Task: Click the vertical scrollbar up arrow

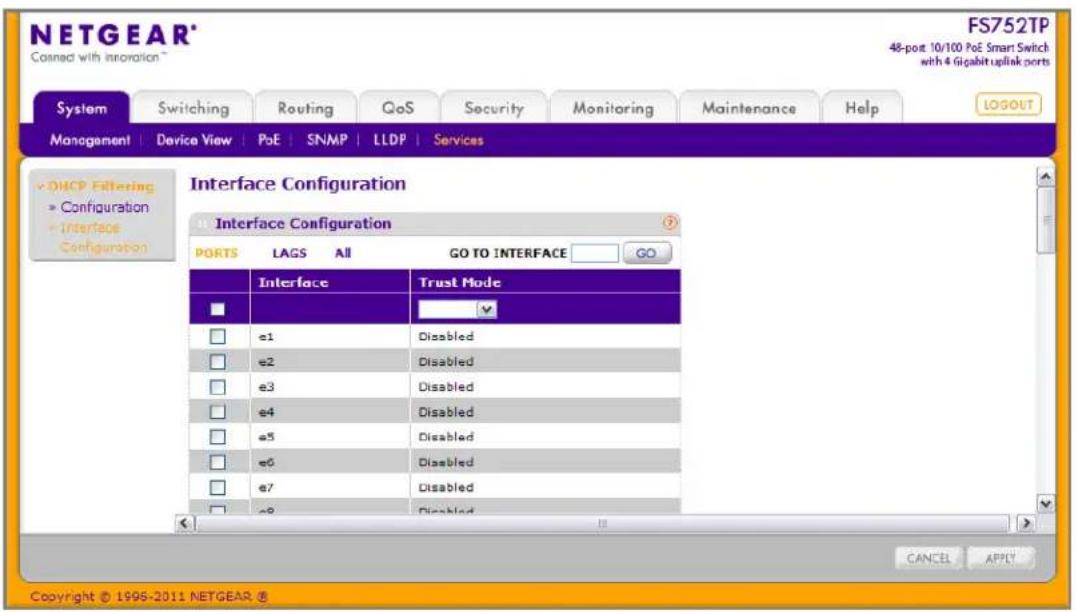Action: [x=1045, y=177]
